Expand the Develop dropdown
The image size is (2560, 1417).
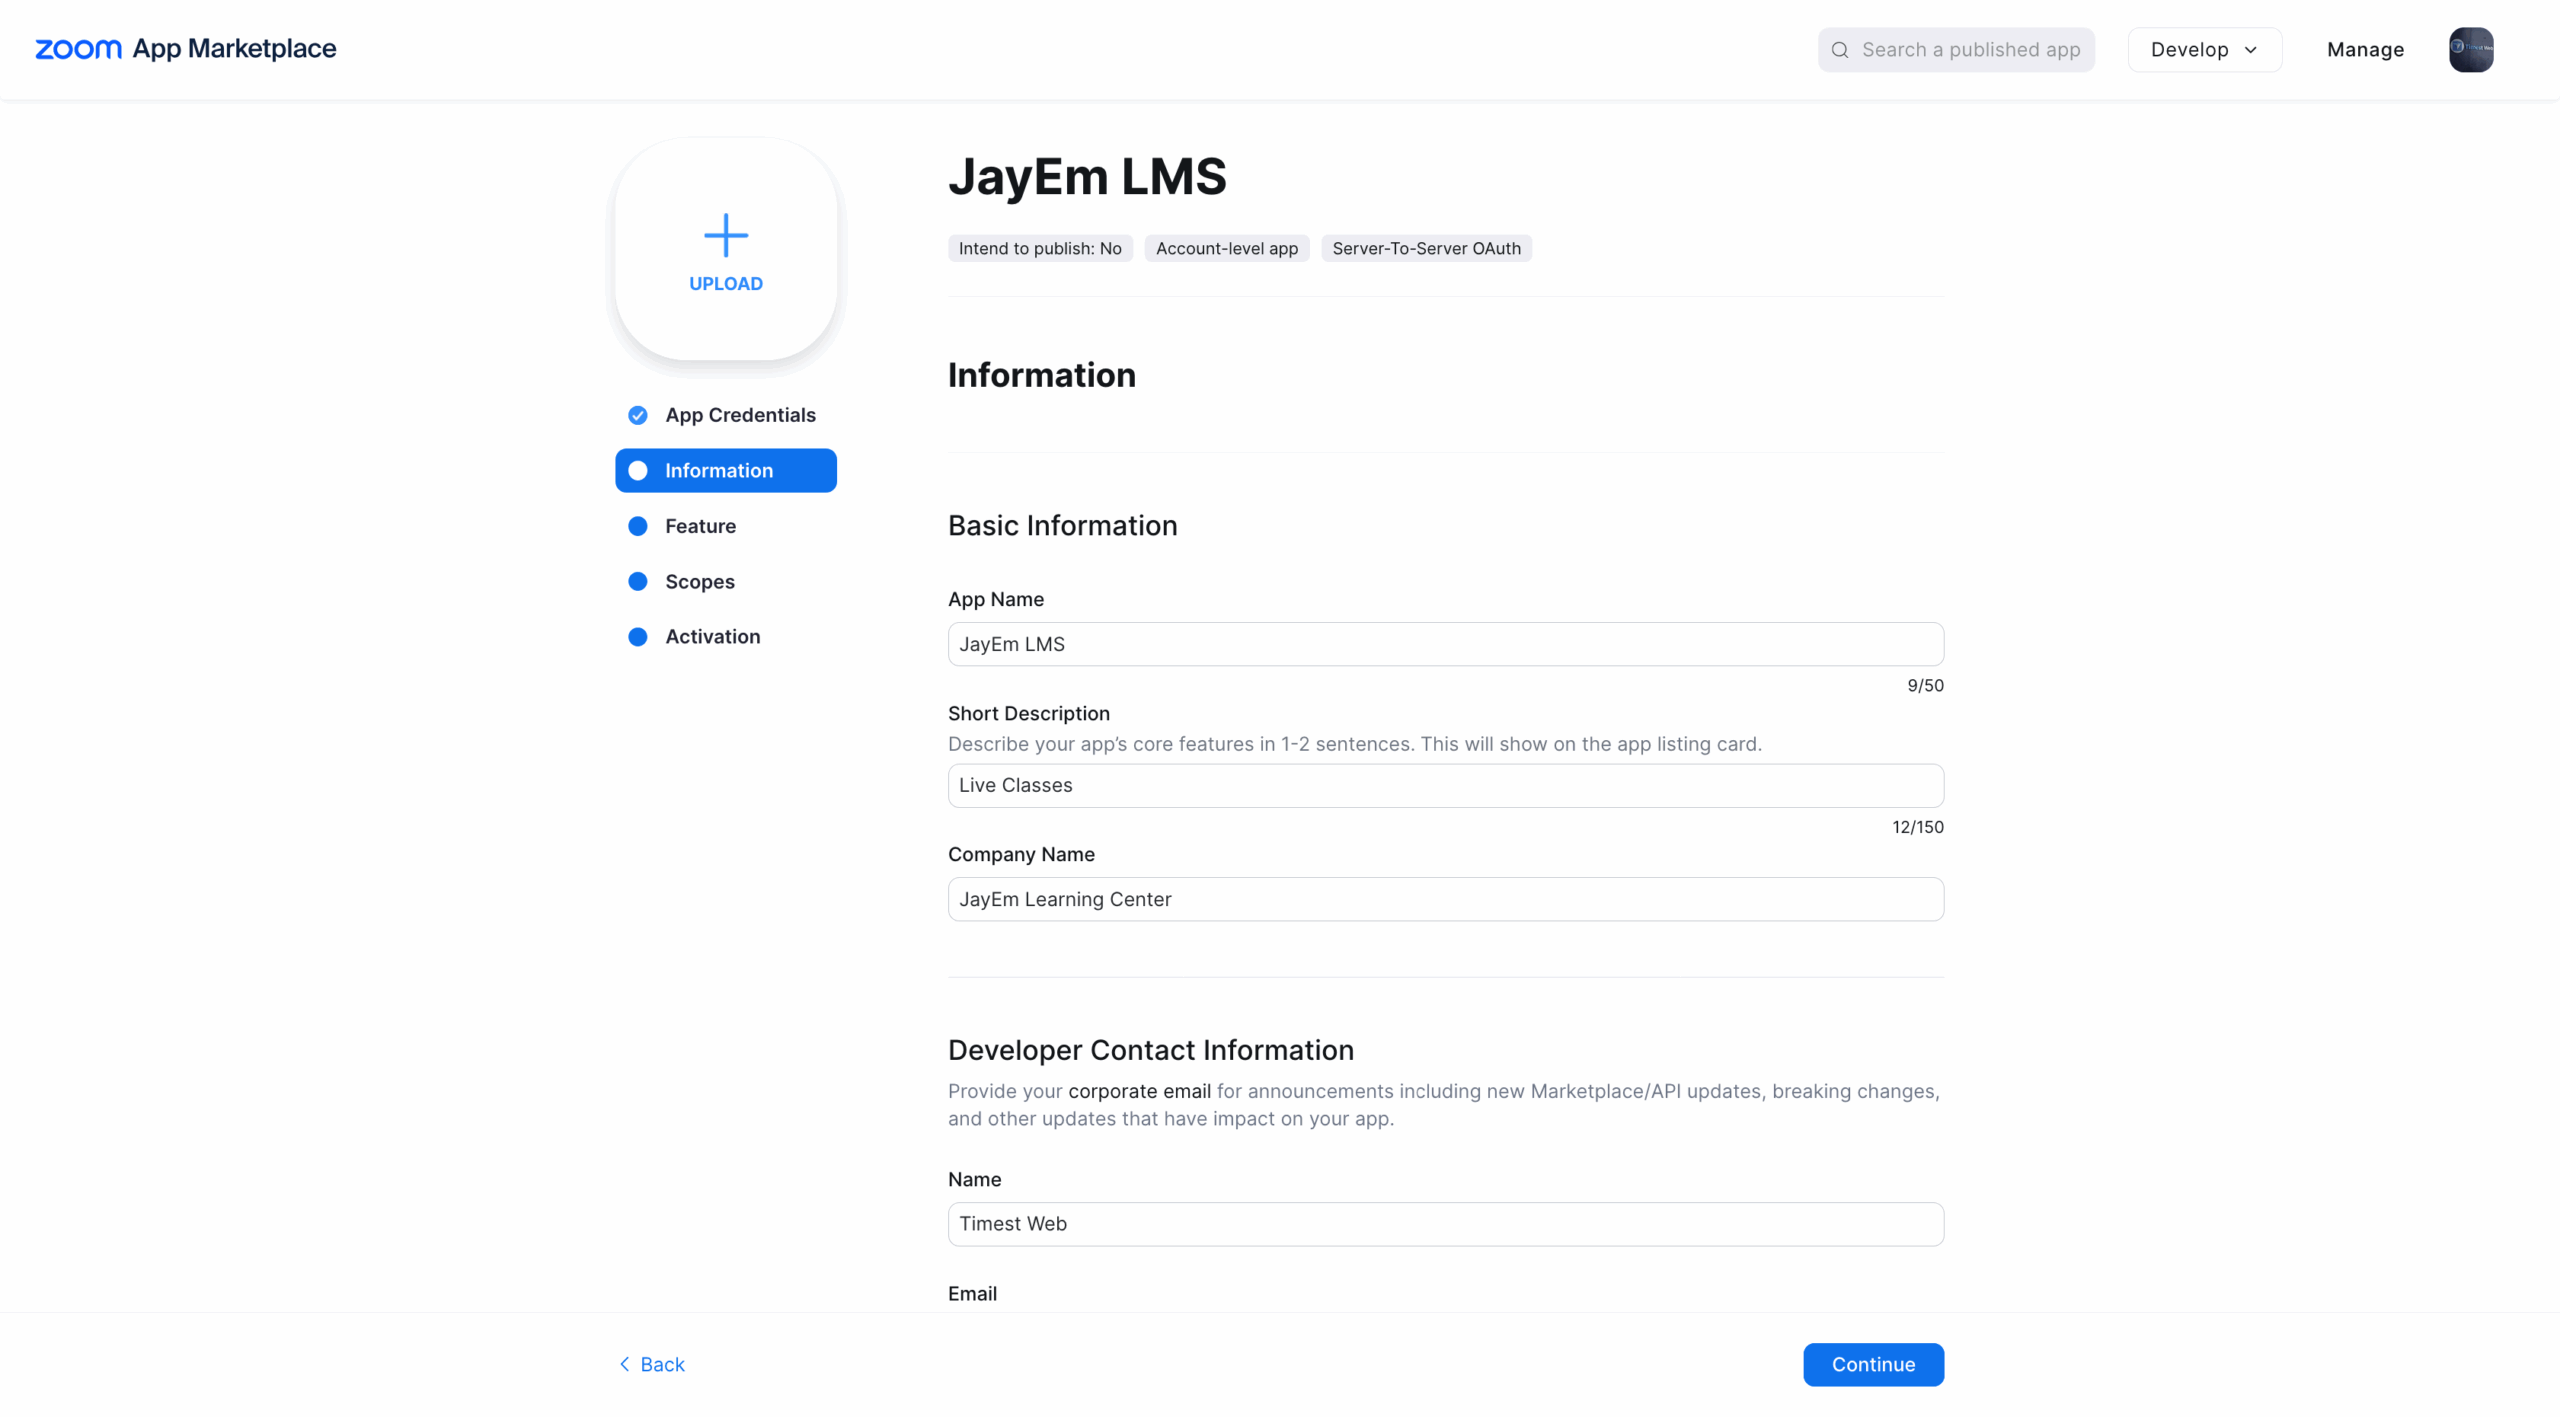tap(2203, 49)
